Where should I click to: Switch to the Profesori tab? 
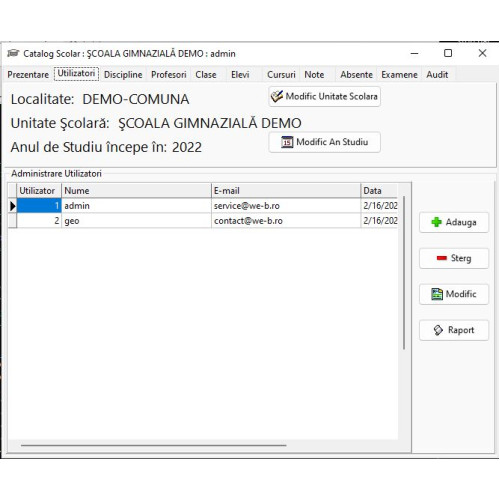(x=169, y=75)
